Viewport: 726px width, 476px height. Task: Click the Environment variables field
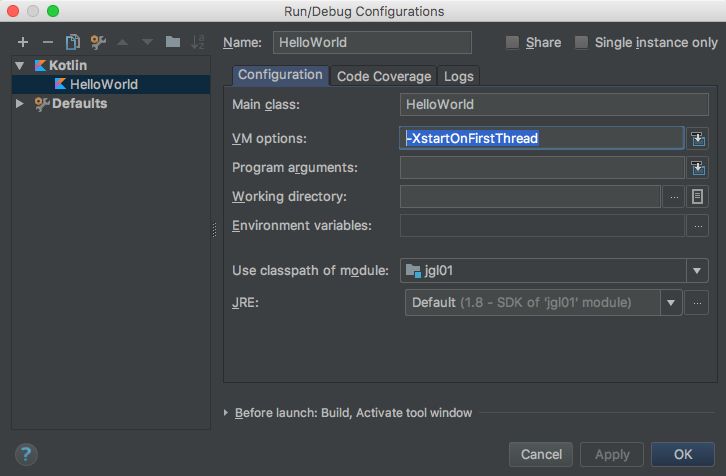click(x=542, y=226)
